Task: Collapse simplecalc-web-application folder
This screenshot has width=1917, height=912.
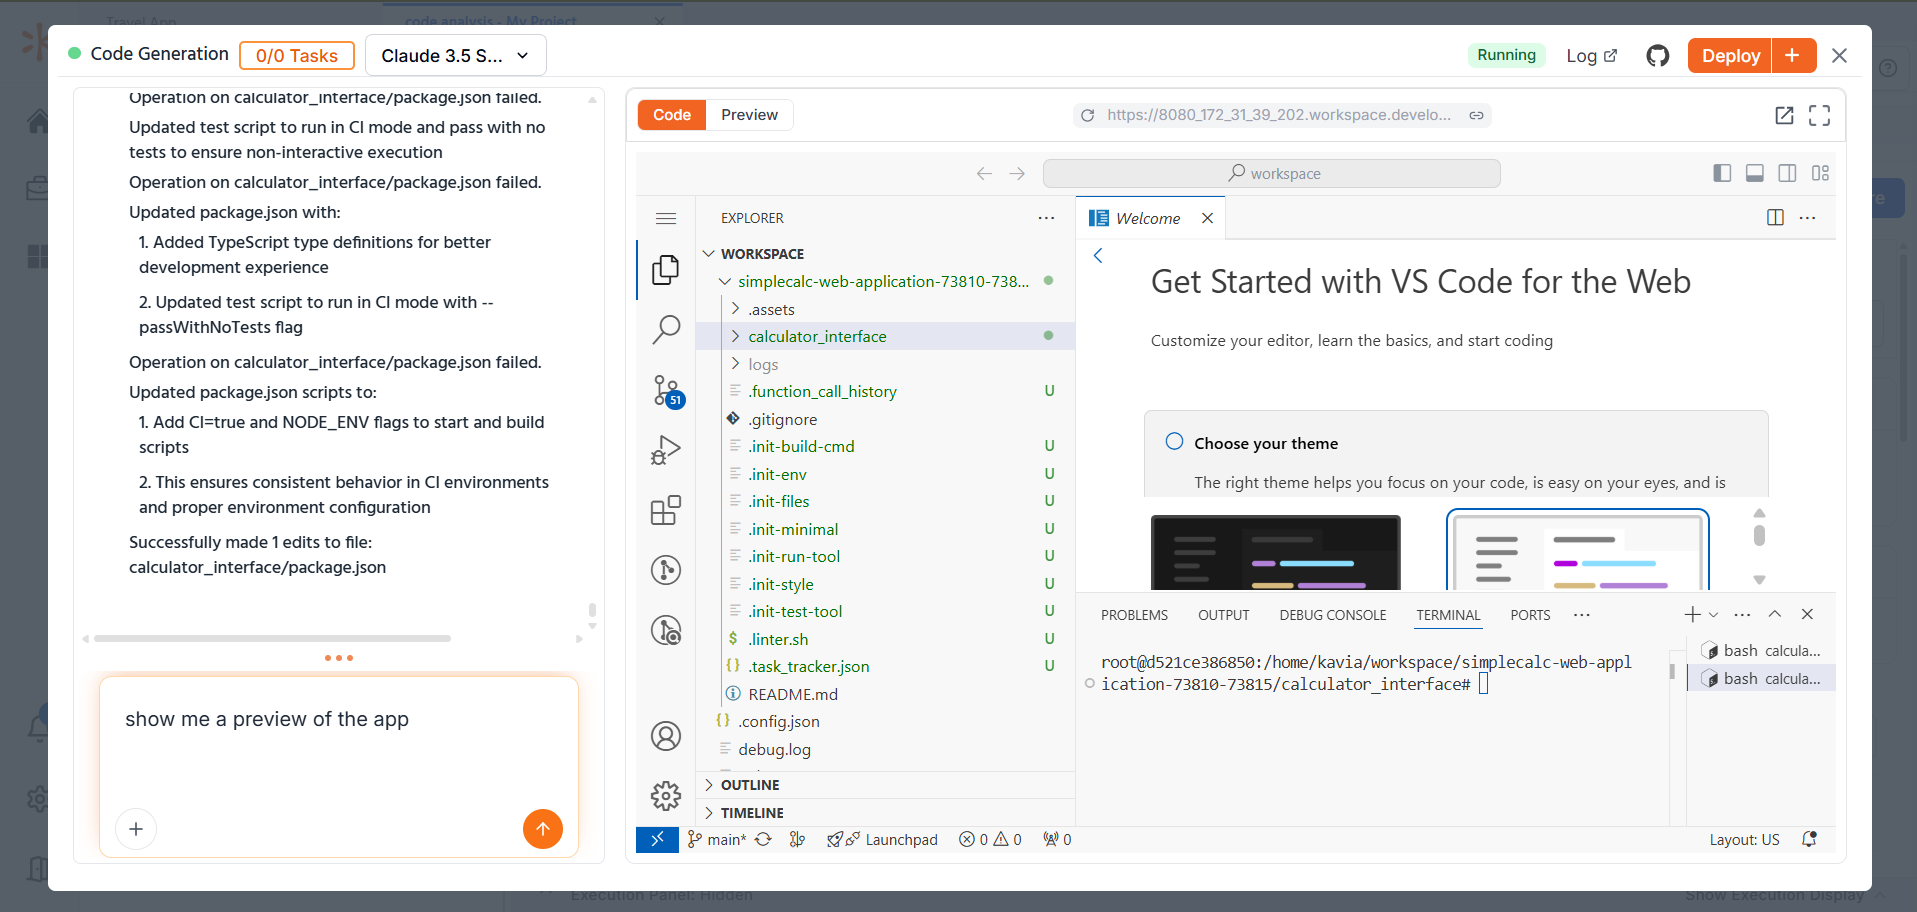Action: (725, 282)
